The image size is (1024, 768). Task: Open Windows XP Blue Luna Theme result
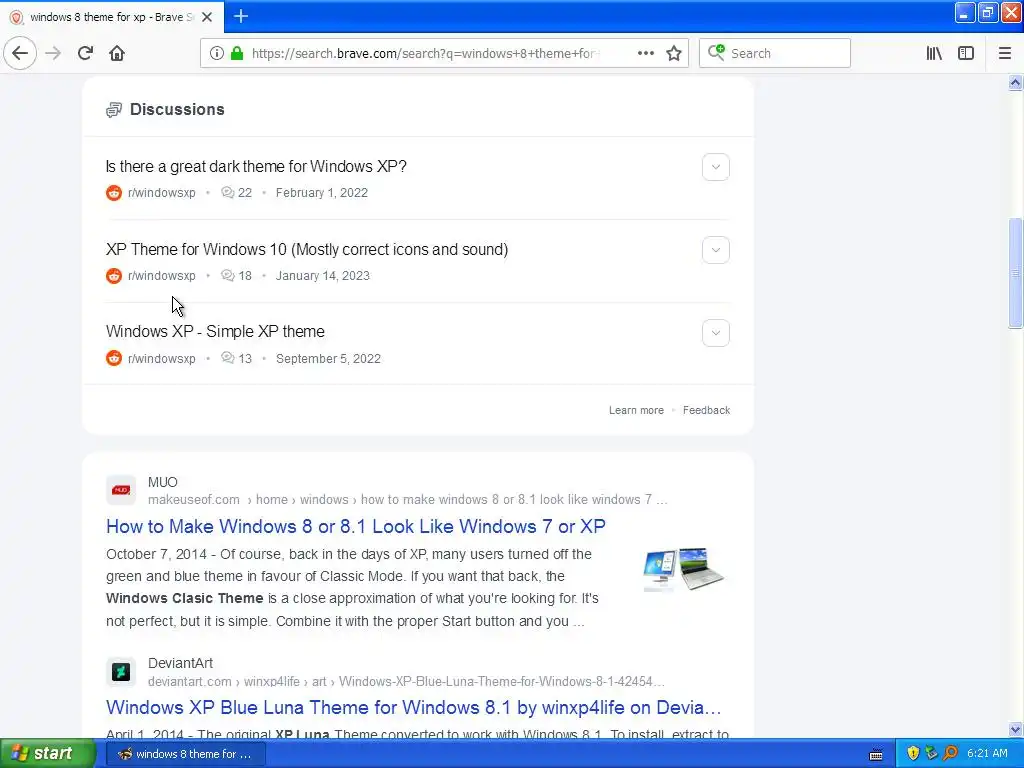(413, 707)
